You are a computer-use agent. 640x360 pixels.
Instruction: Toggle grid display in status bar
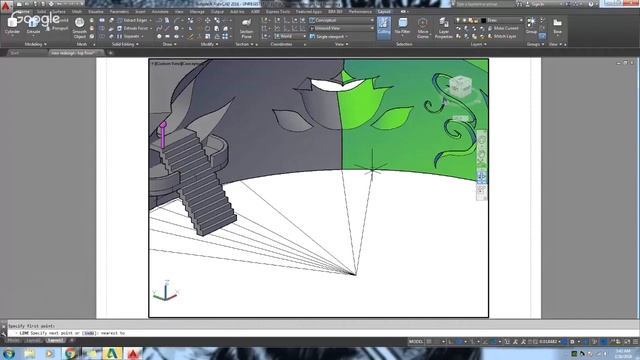coord(429,342)
